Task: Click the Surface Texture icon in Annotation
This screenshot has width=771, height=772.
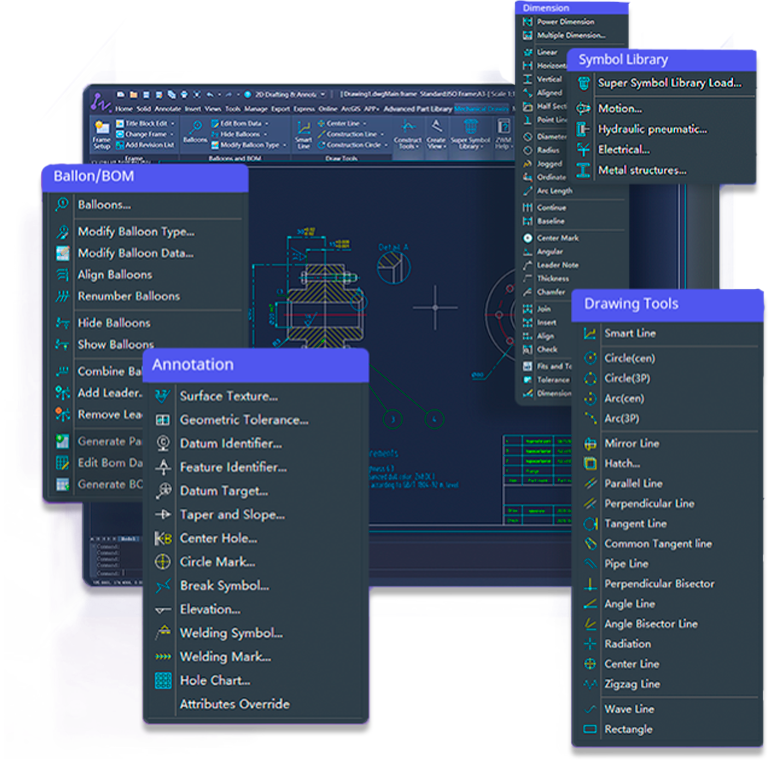Action: coord(163,396)
